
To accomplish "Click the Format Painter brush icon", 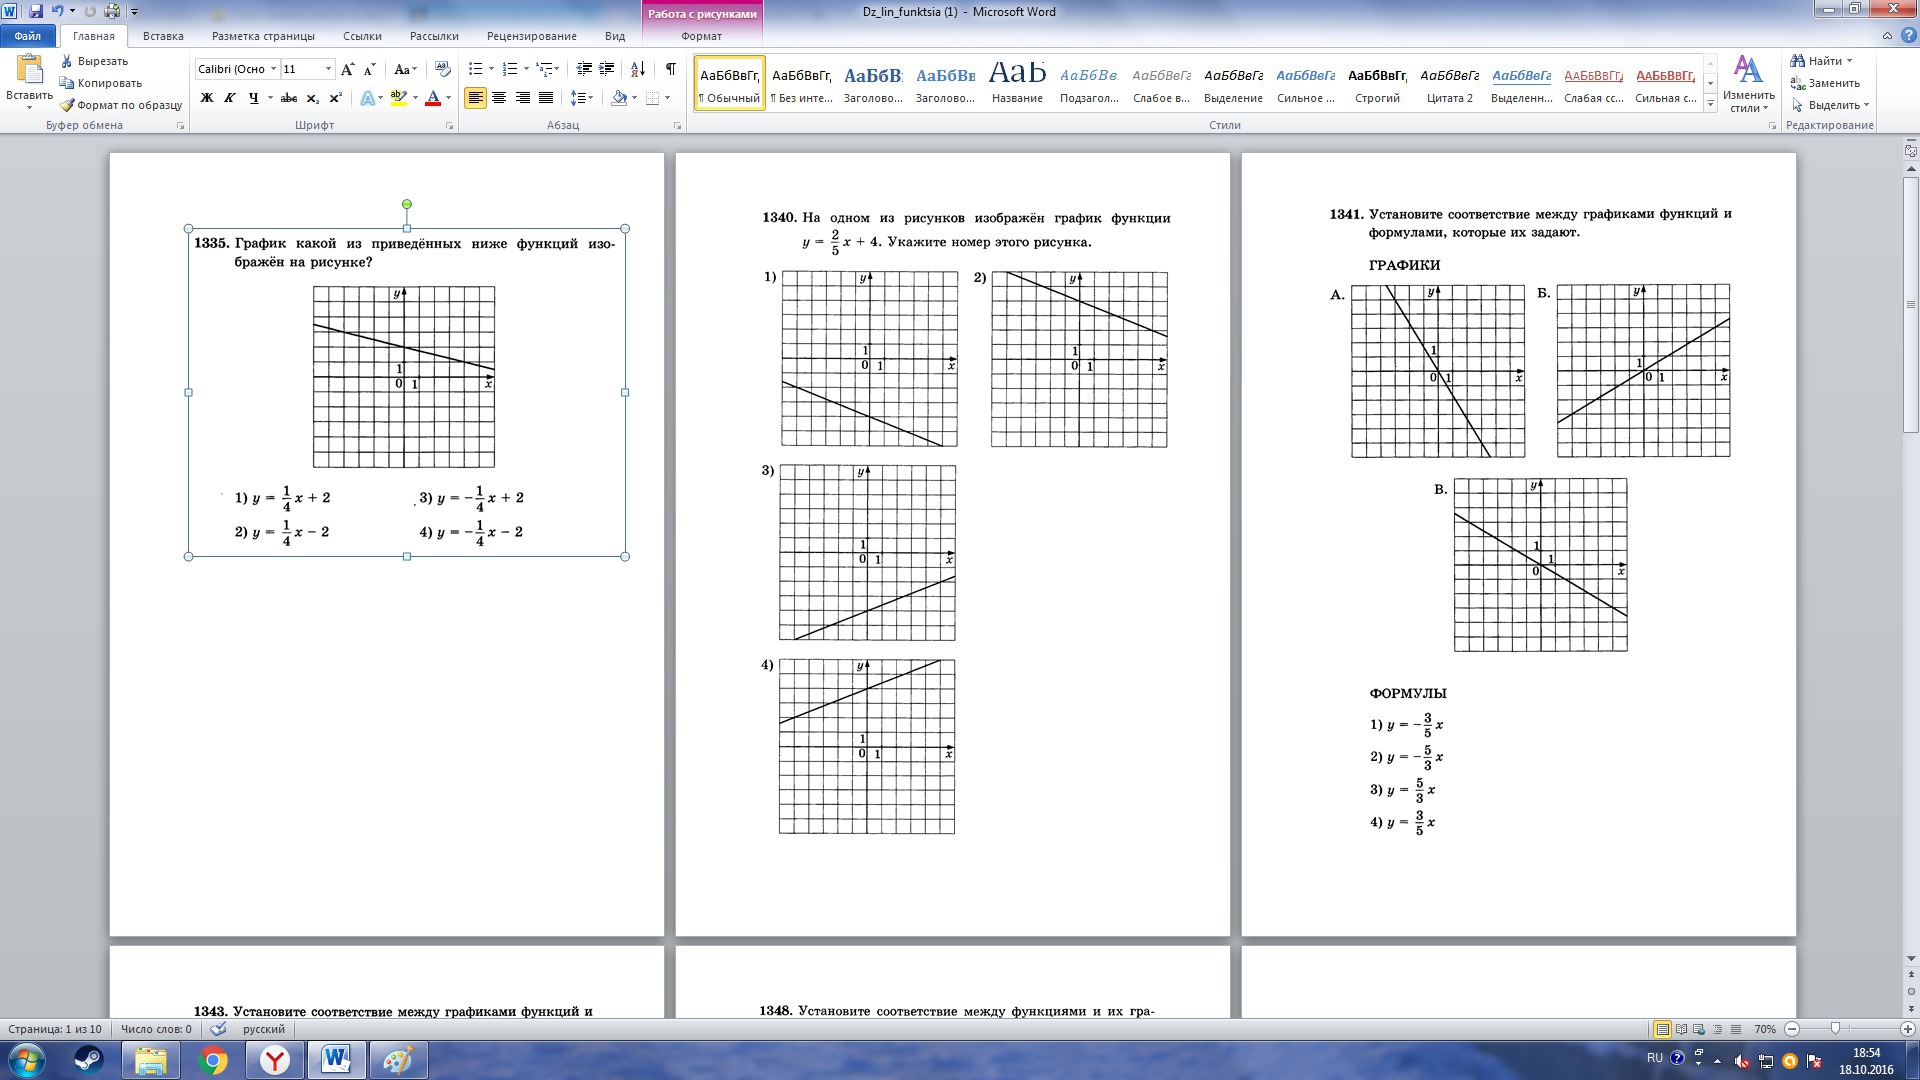I will 68,105.
